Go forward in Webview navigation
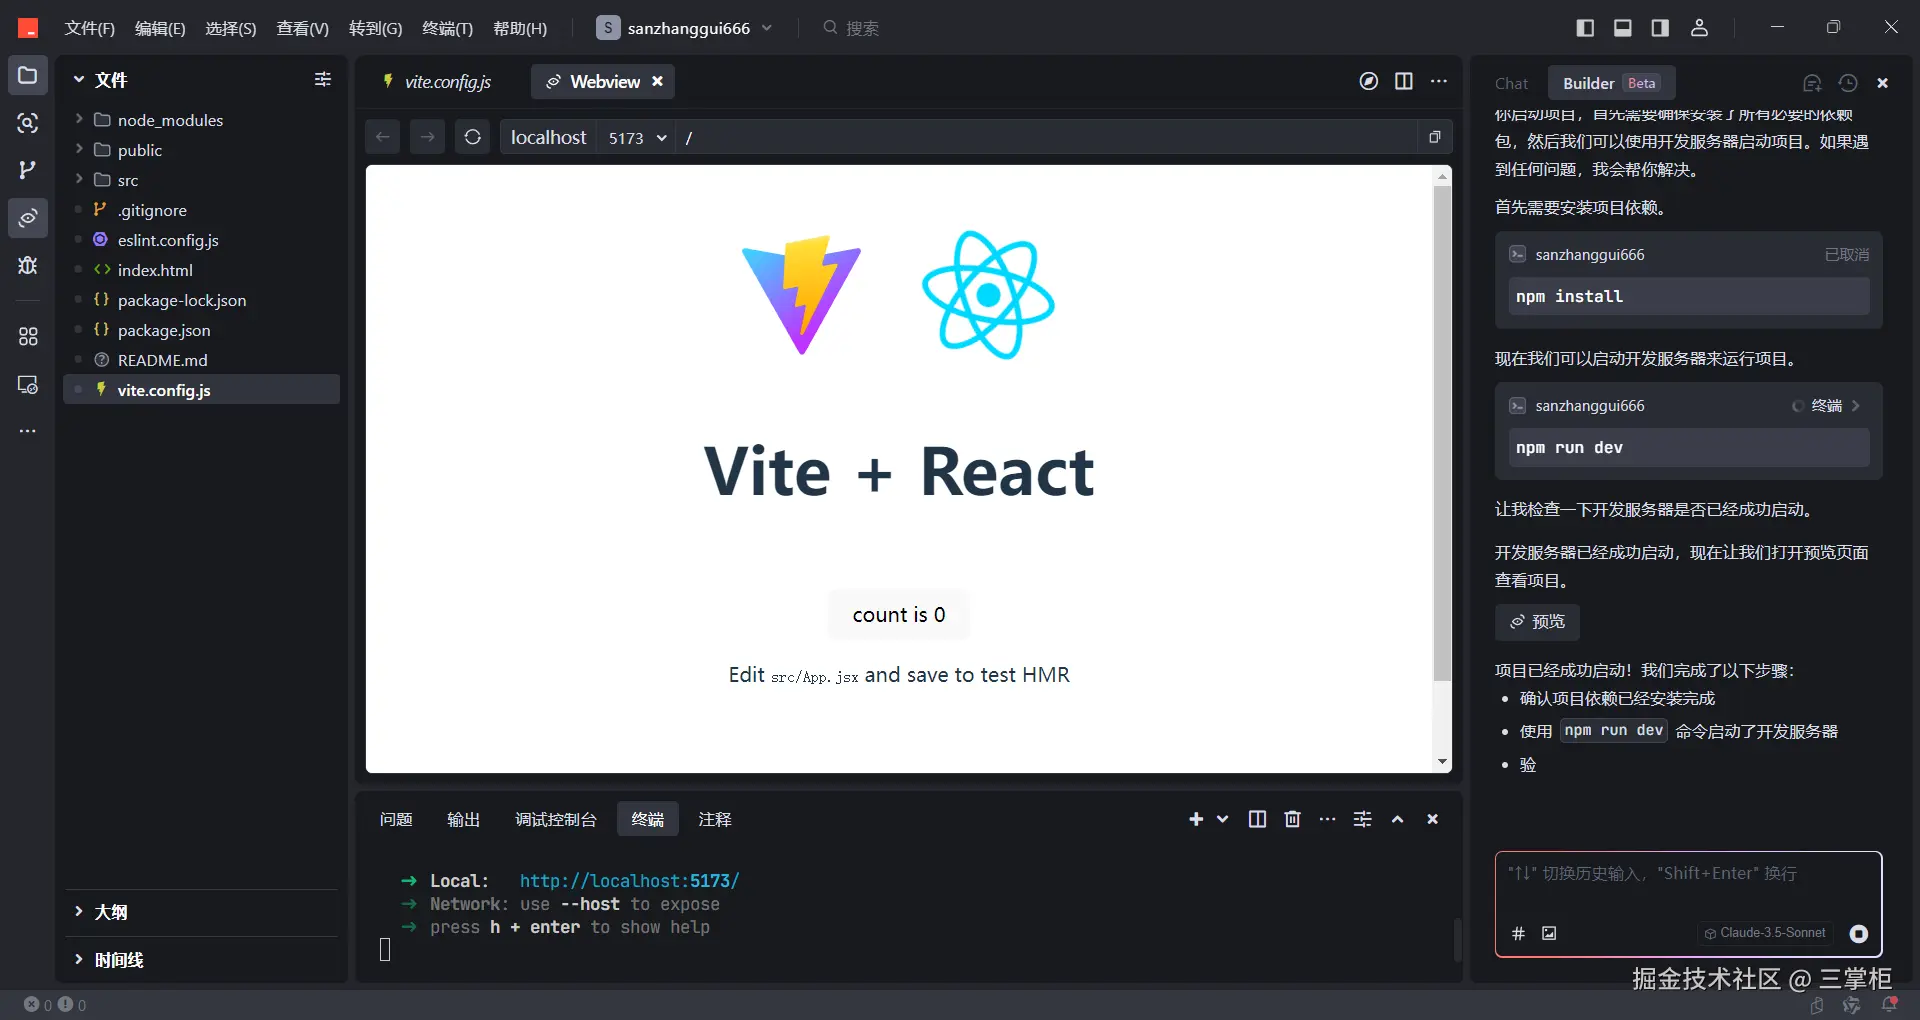The width and height of the screenshot is (1920, 1020). [428, 137]
